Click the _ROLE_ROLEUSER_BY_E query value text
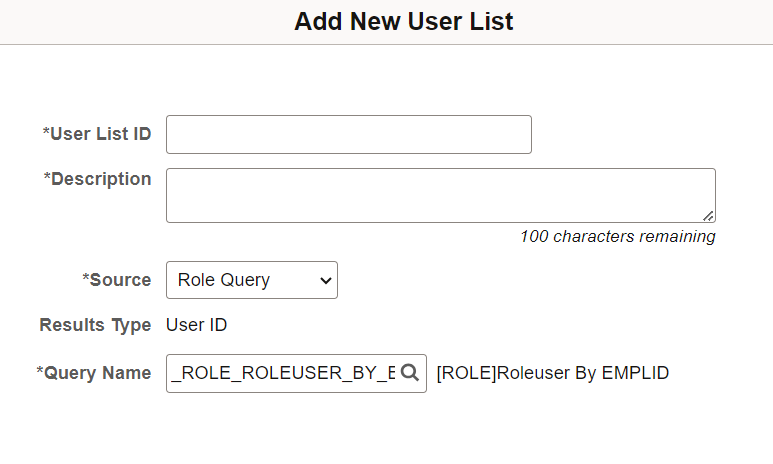773x464 pixels. click(283, 373)
